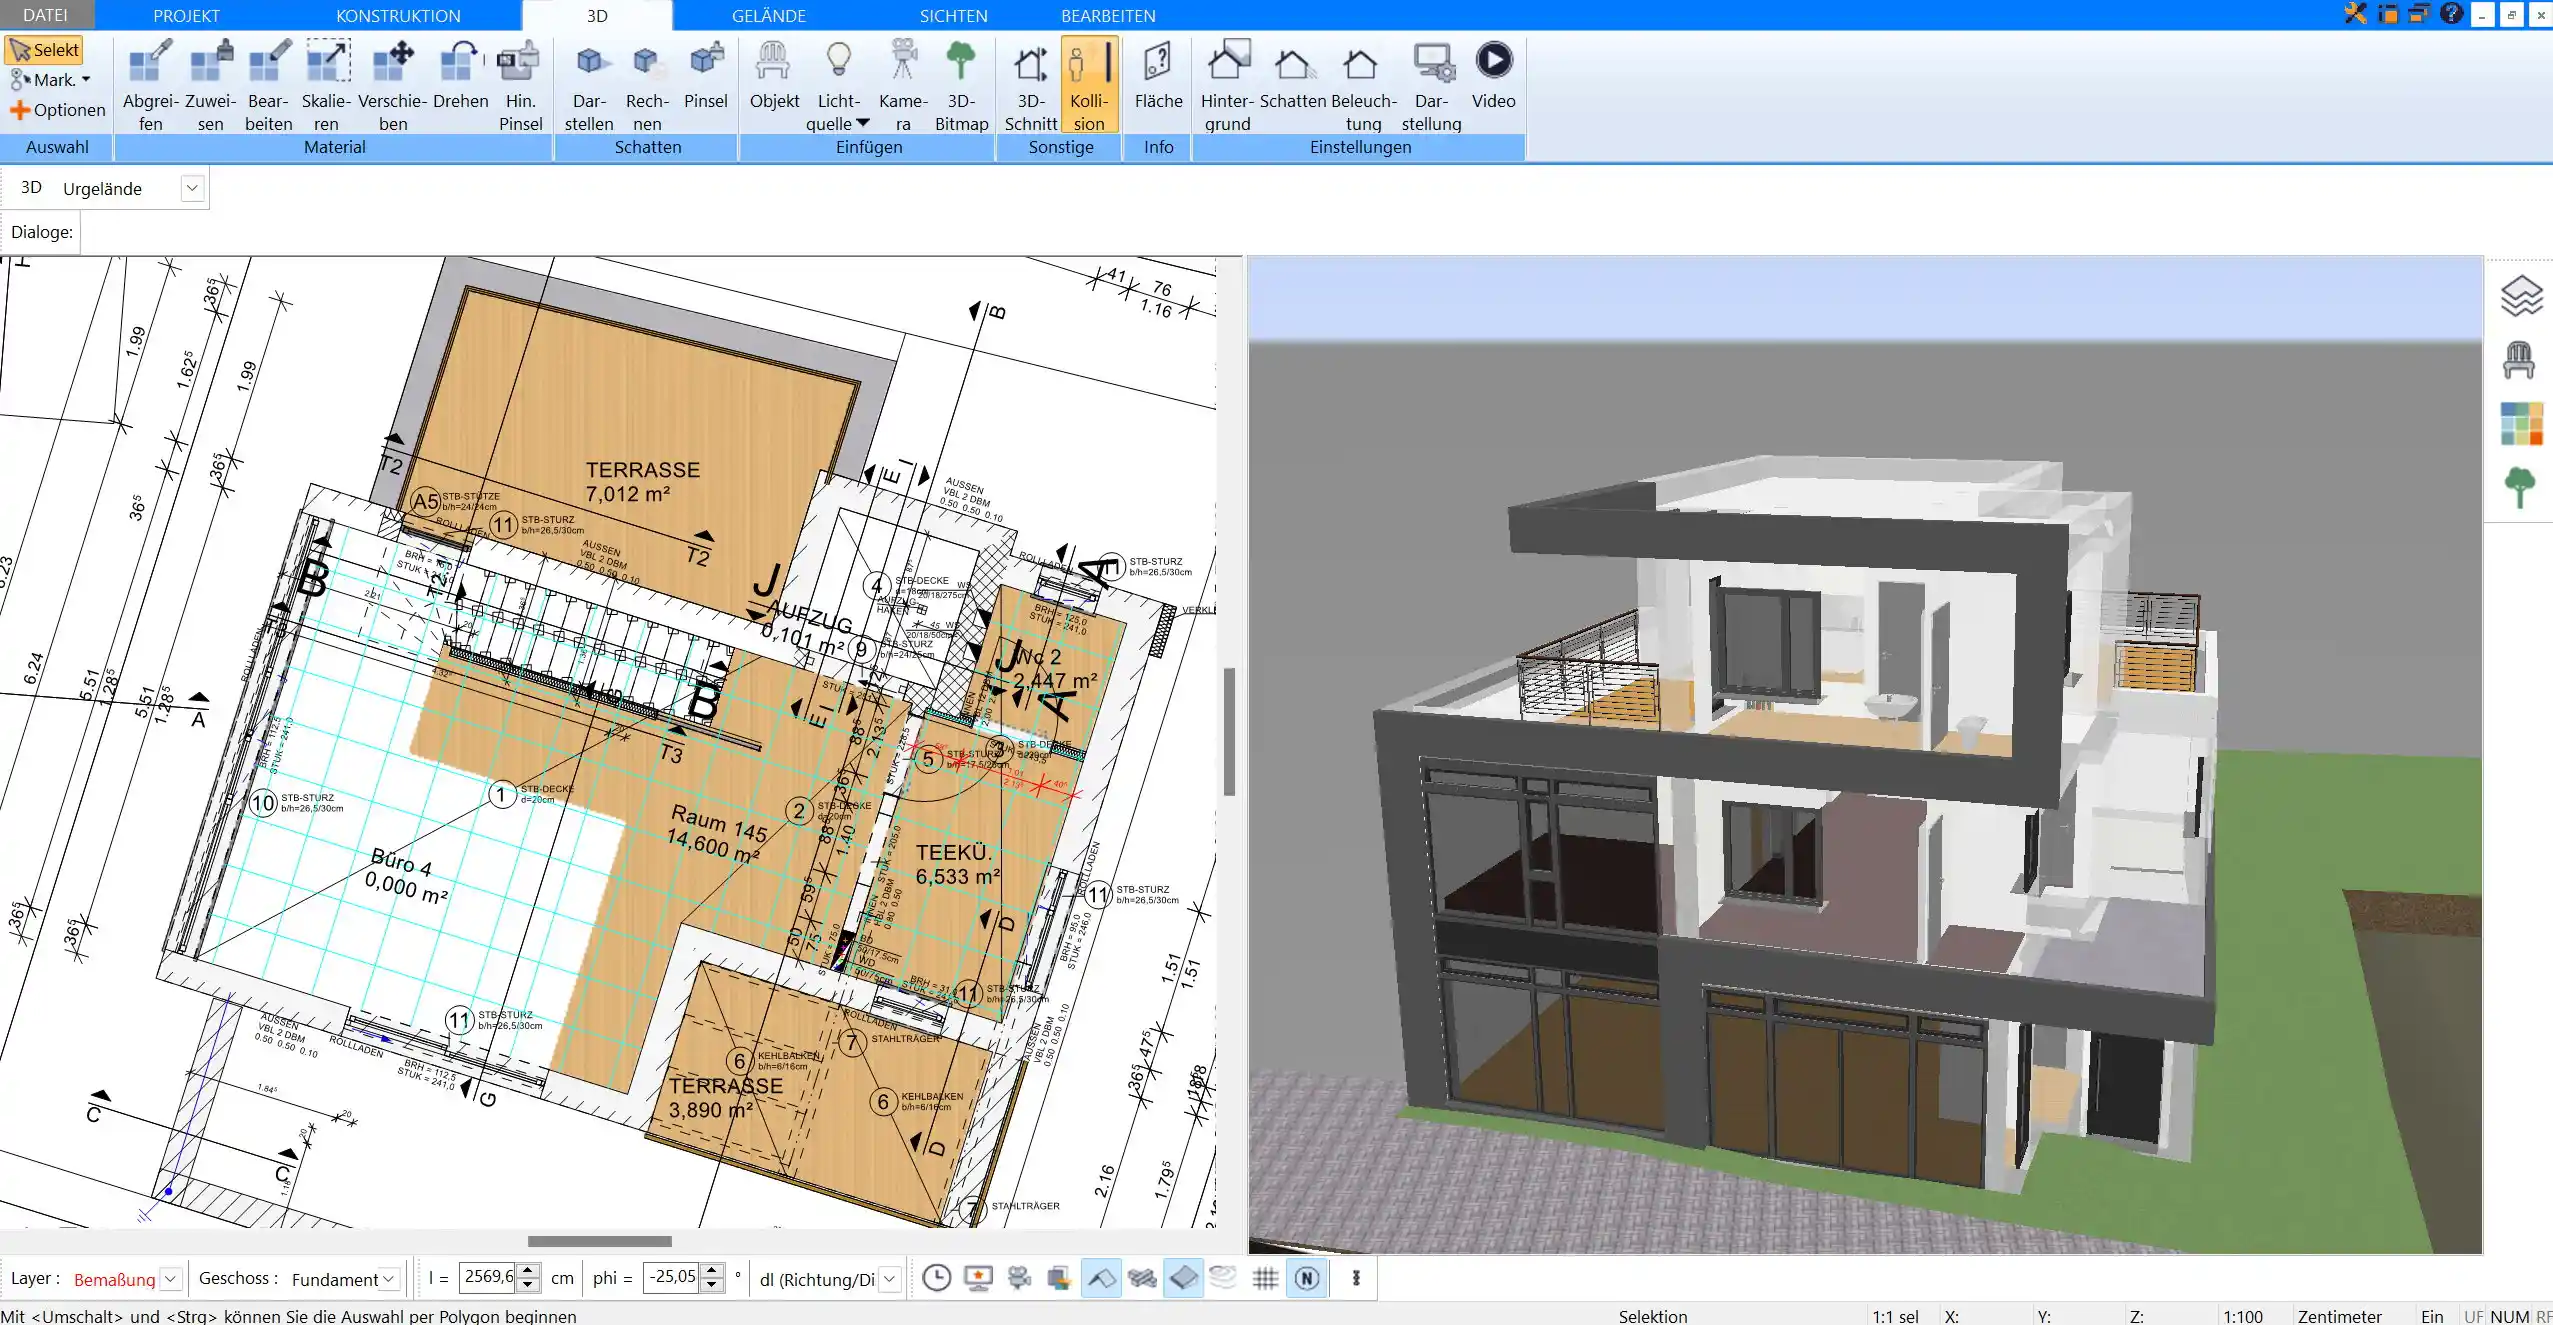
Task: Toggle terrain visibility in bottom toolbar
Action: click(1224, 1278)
